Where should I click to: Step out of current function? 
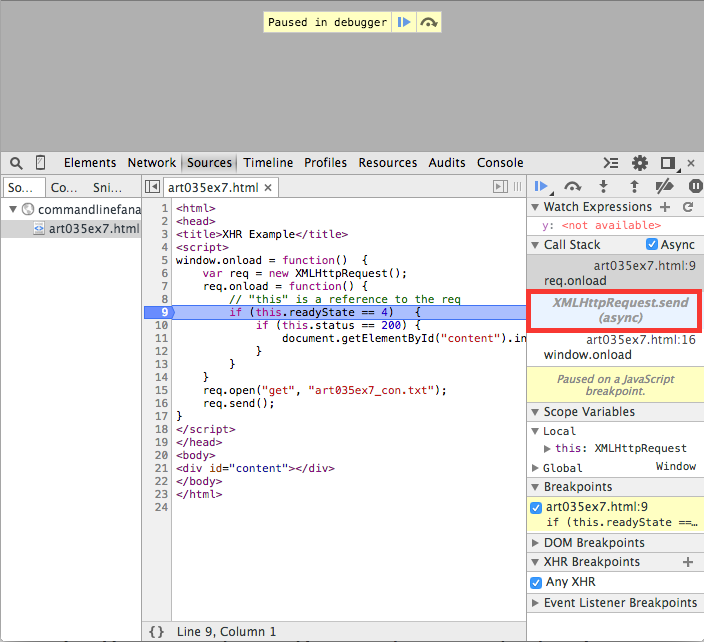(634, 186)
